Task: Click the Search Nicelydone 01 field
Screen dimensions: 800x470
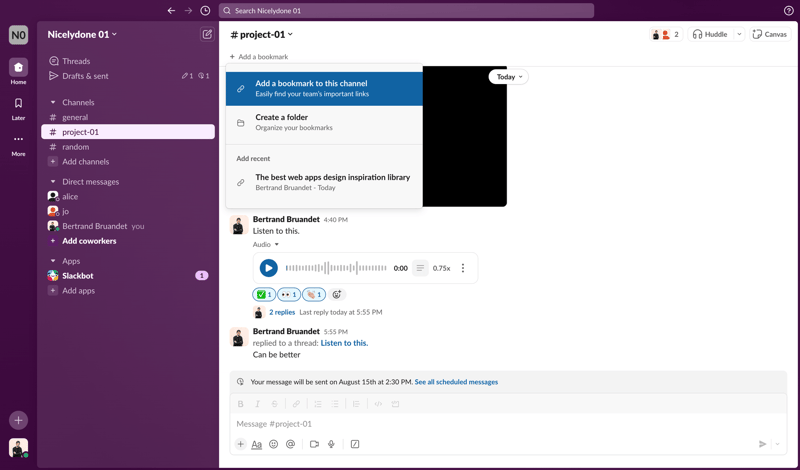Action: pyautogui.click(x=406, y=11)
